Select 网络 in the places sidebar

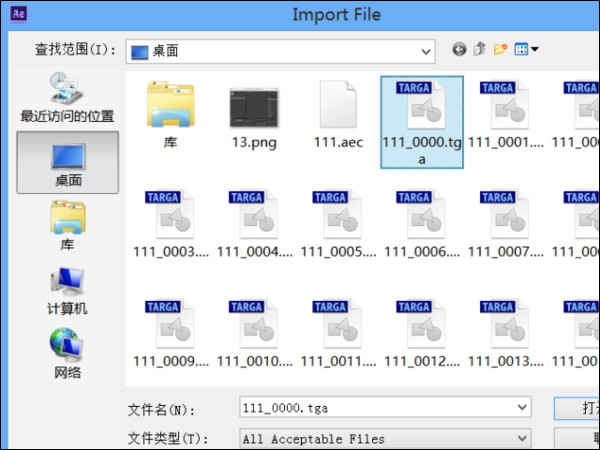tap(67, 354)
